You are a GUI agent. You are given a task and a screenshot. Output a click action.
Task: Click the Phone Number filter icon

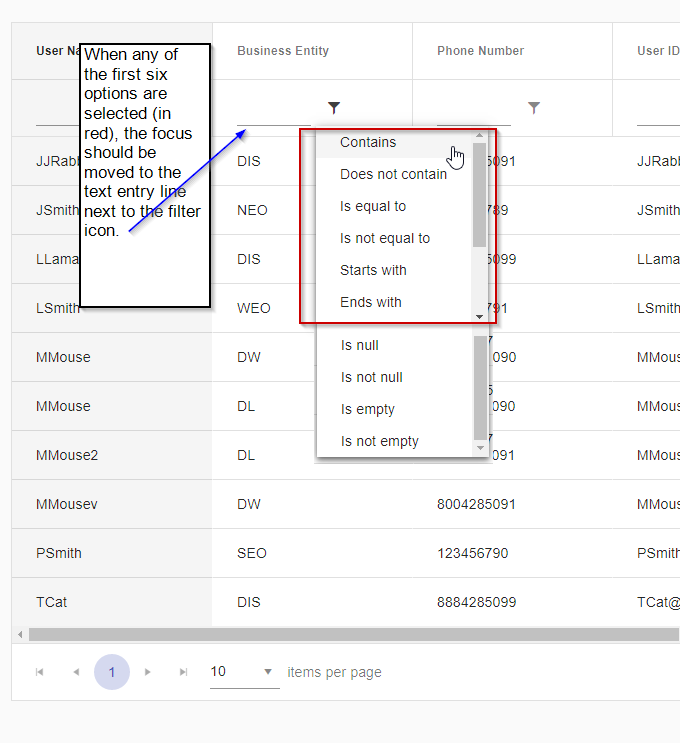(534, 108)
